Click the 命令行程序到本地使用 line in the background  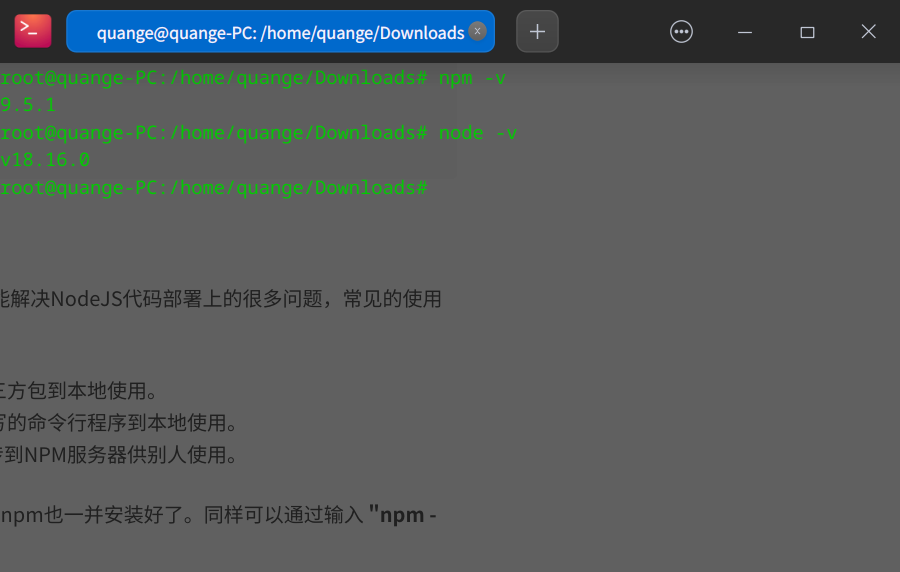click(119, 423)
